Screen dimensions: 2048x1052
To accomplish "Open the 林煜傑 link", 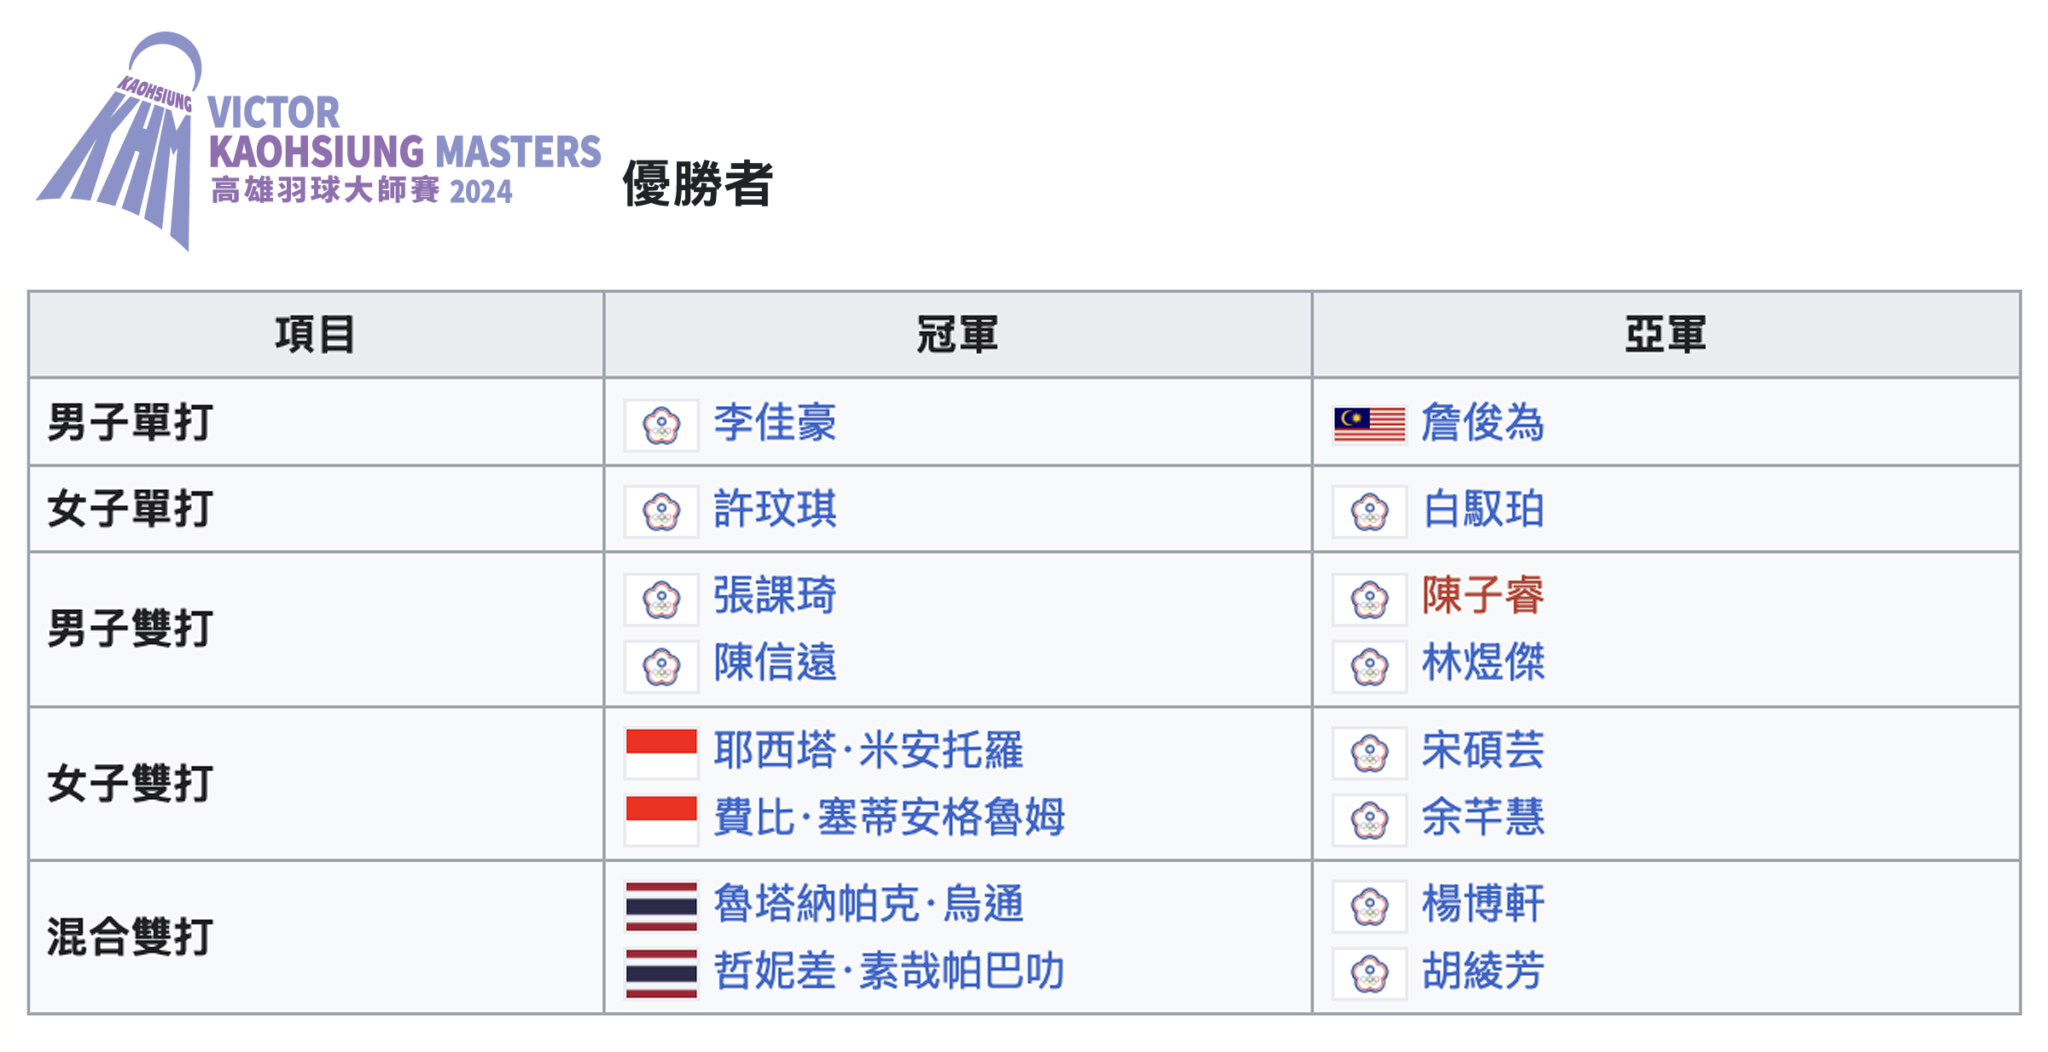I will pyautogui.click(x=1483, y=663).
